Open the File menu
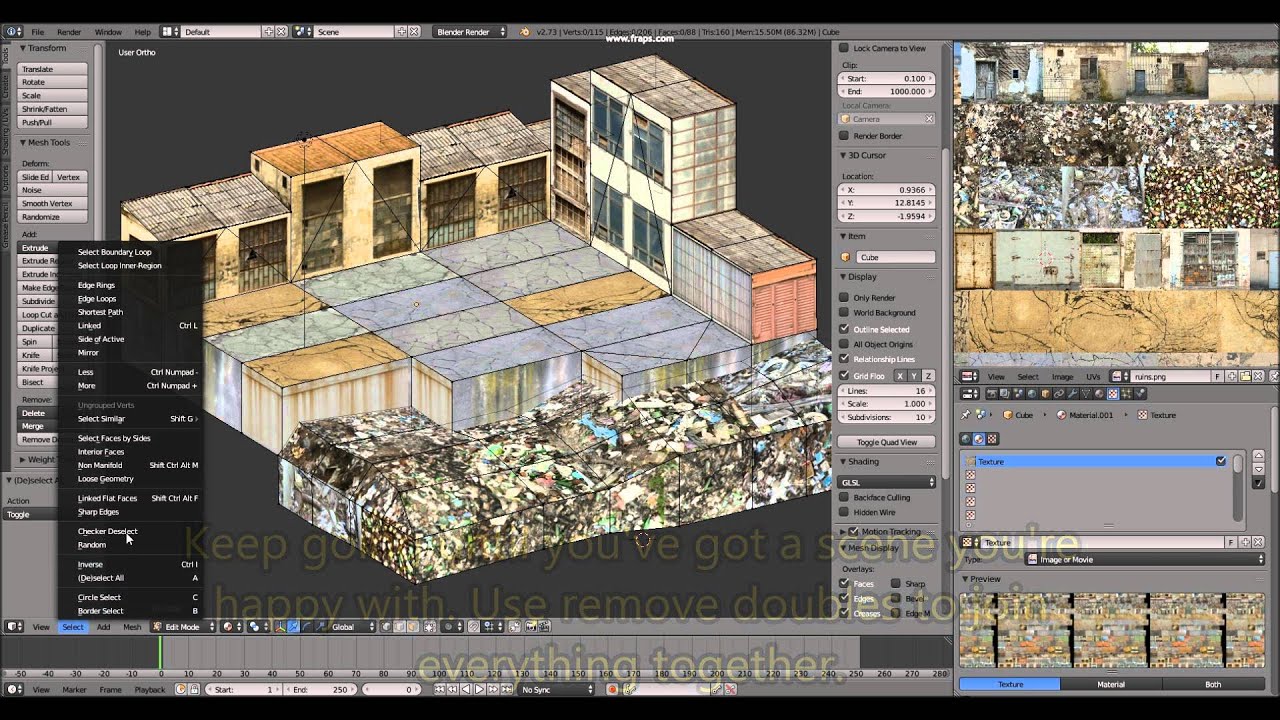Image resolution: width=1280 pixels, height=720 pixels. click(x=37, y=32)
